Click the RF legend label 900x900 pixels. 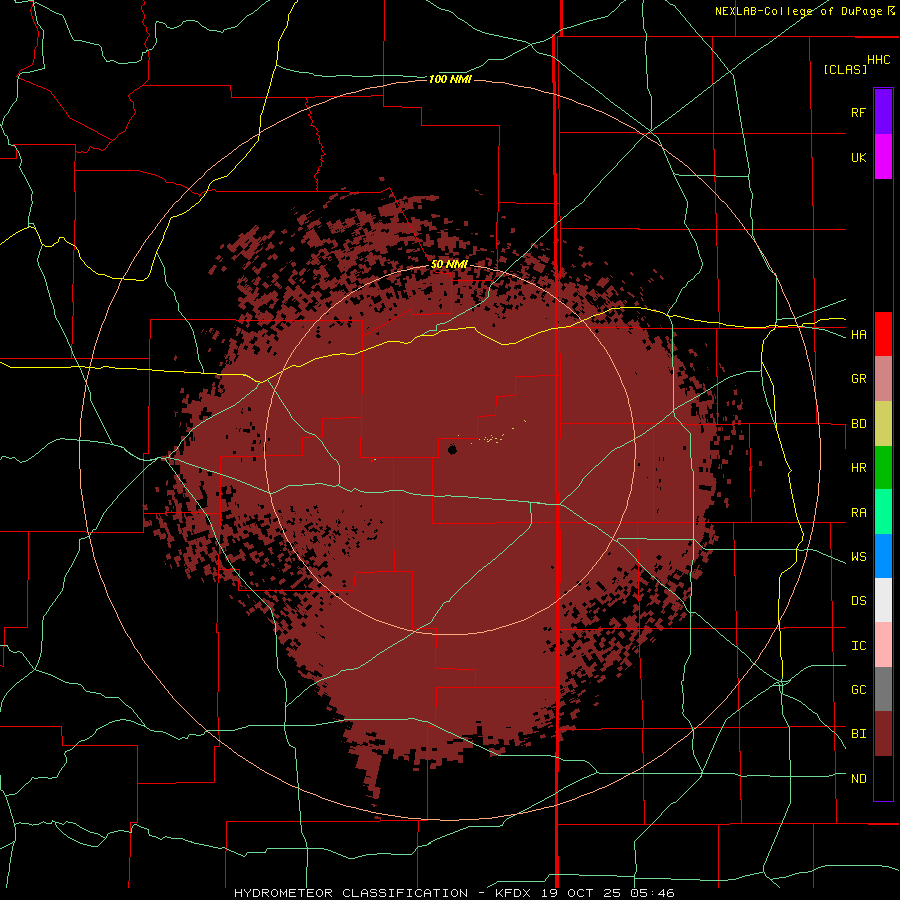pyautogui.click(x=859, y=112)
